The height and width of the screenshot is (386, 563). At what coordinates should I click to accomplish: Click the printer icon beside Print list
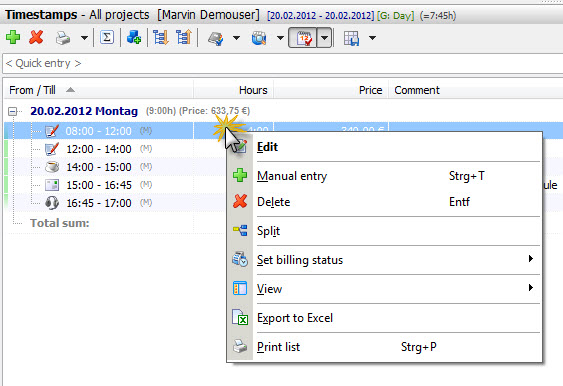[240, 347]
